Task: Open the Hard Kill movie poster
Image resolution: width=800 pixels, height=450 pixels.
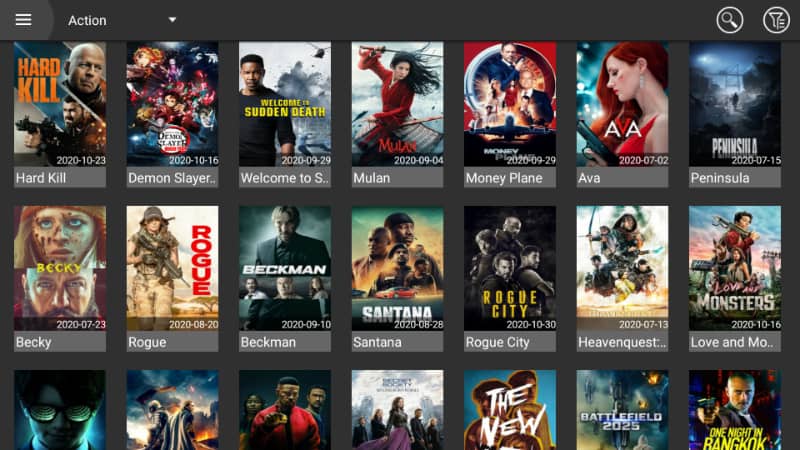Action: (x=60, y=104)
